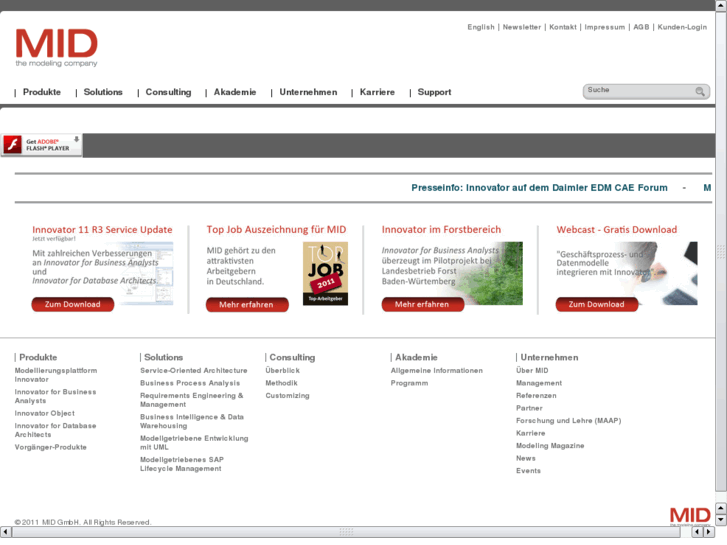
Task: Click Mehr erfahren under Top Job Auszeichnung
Action: point(247,305)
